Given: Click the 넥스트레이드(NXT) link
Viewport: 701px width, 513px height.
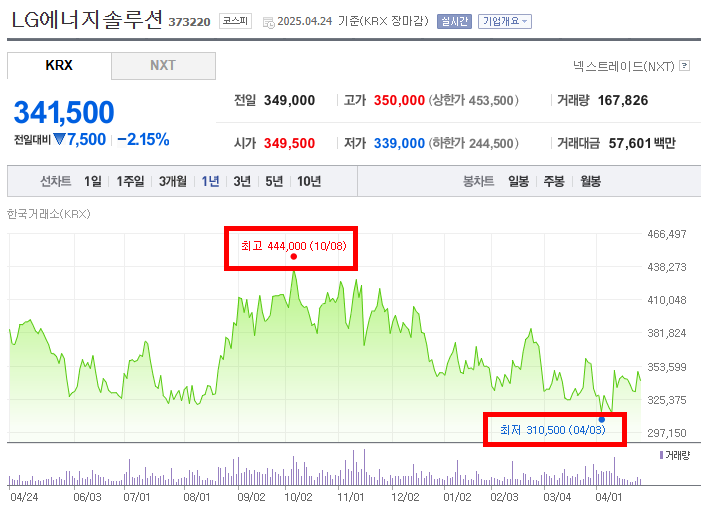Looking at the screenshot, I should pos(624,66).
